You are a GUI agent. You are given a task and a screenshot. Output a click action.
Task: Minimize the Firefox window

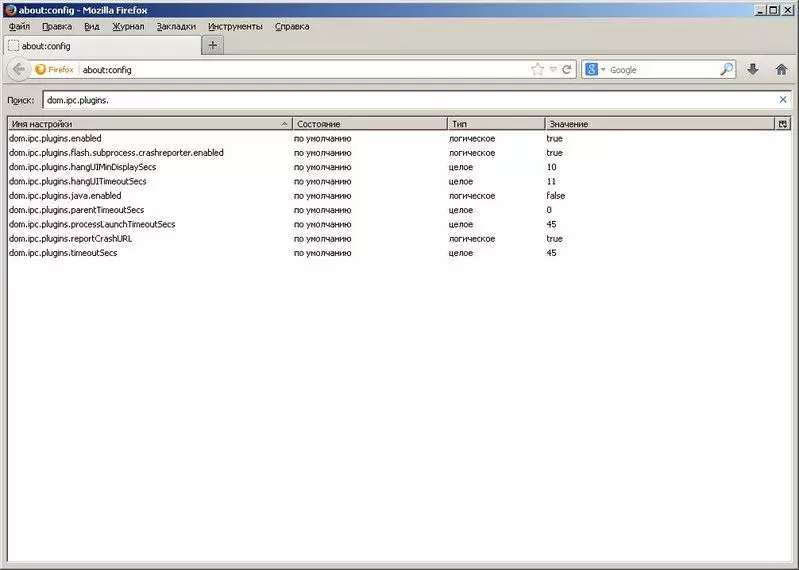pos(760,10)
